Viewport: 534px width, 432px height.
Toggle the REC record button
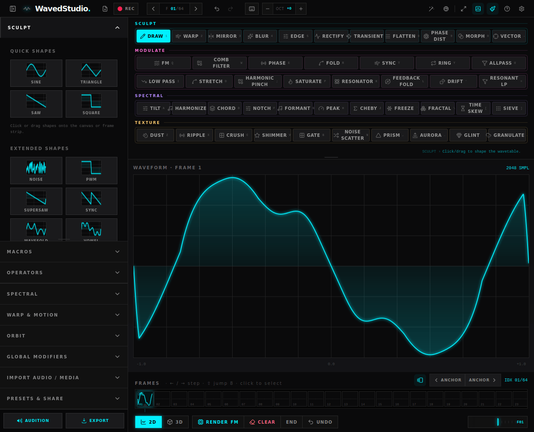(126, 9)
